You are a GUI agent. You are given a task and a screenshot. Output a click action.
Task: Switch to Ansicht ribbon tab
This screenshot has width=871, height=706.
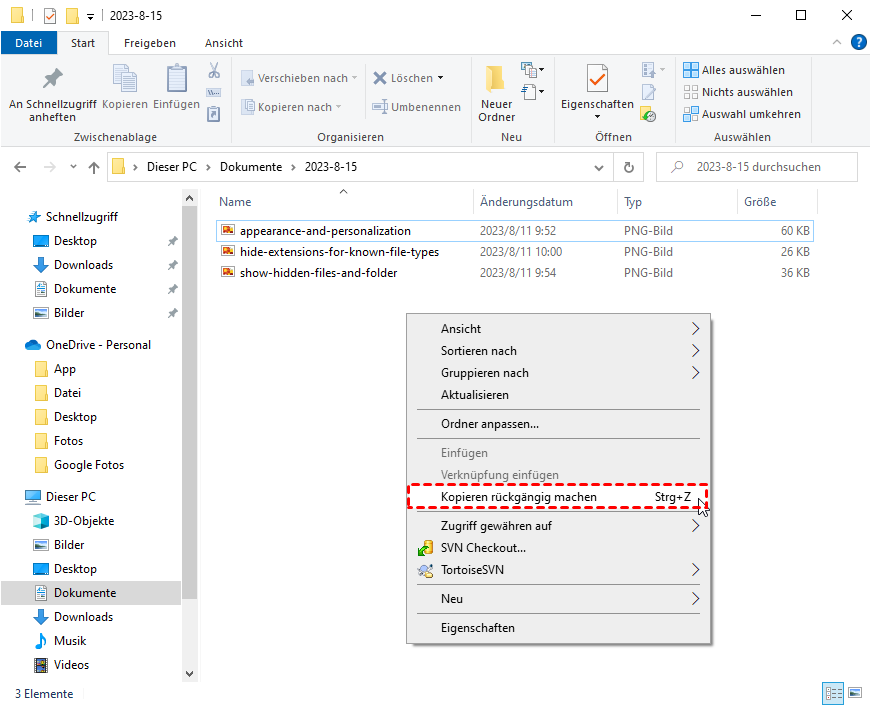tap(224, 43)
